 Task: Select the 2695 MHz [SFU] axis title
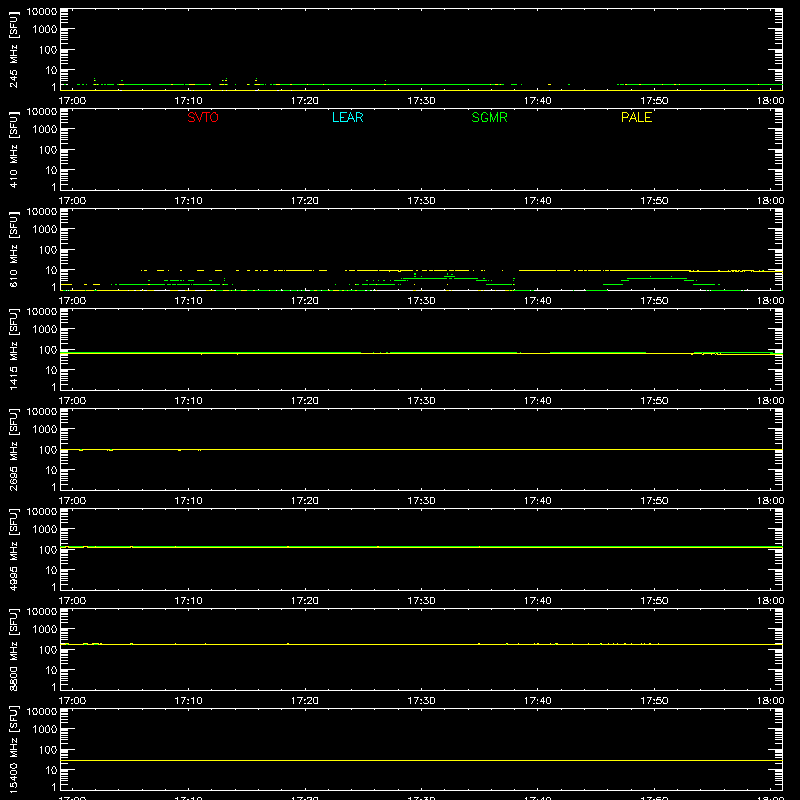click(x=13, y=449)
